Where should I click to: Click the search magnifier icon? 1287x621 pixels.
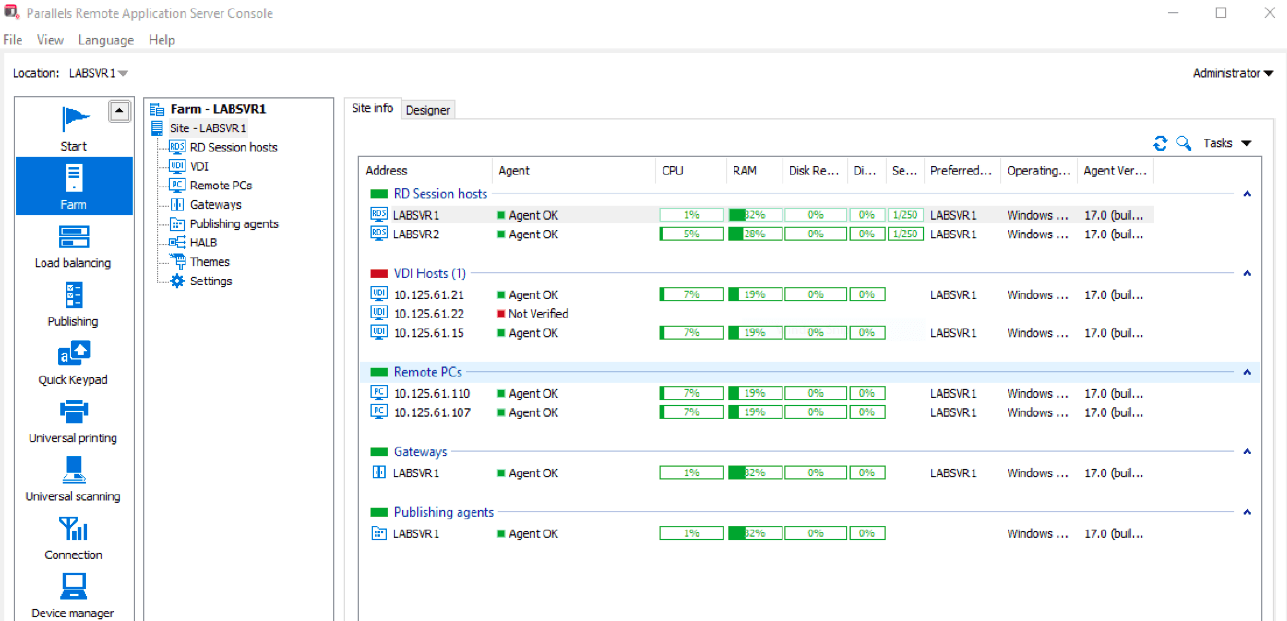1183,143
